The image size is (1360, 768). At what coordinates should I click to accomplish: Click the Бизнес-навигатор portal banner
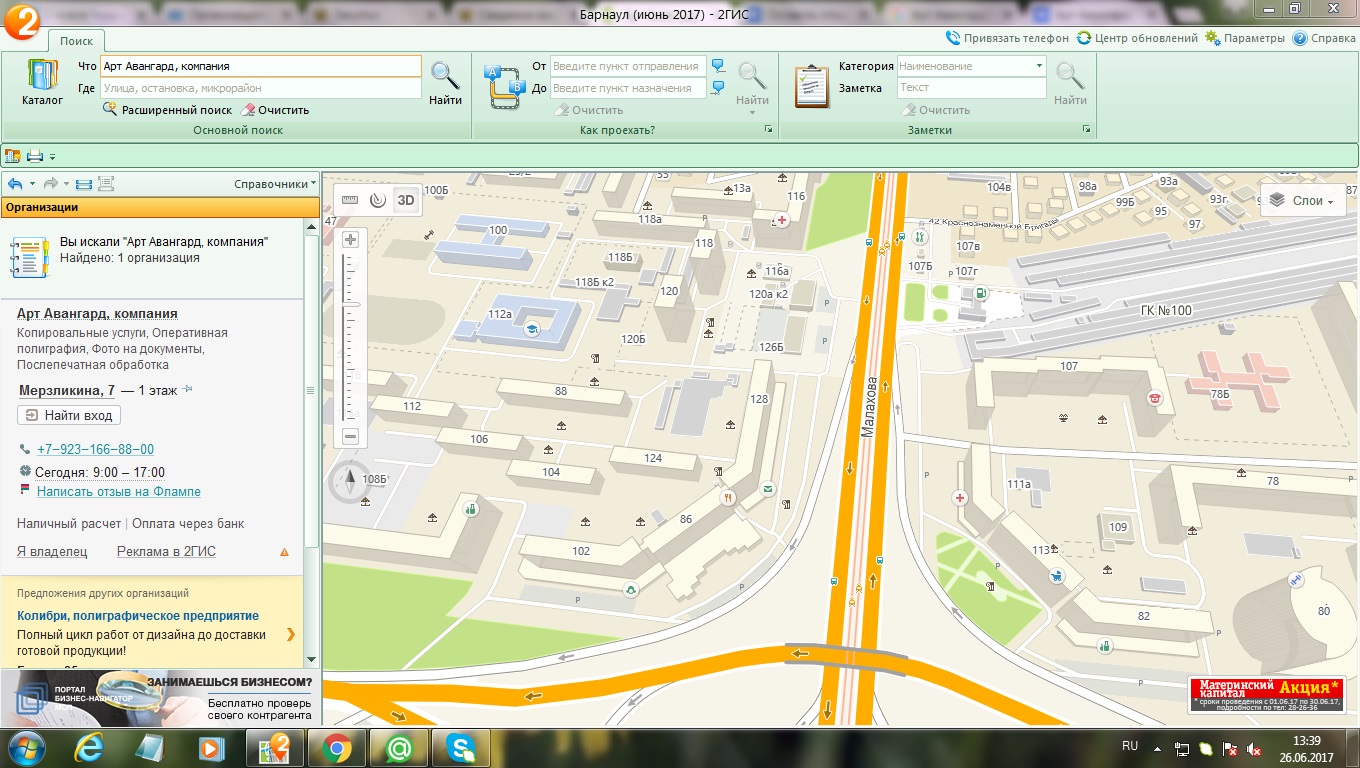click(160, 698)
